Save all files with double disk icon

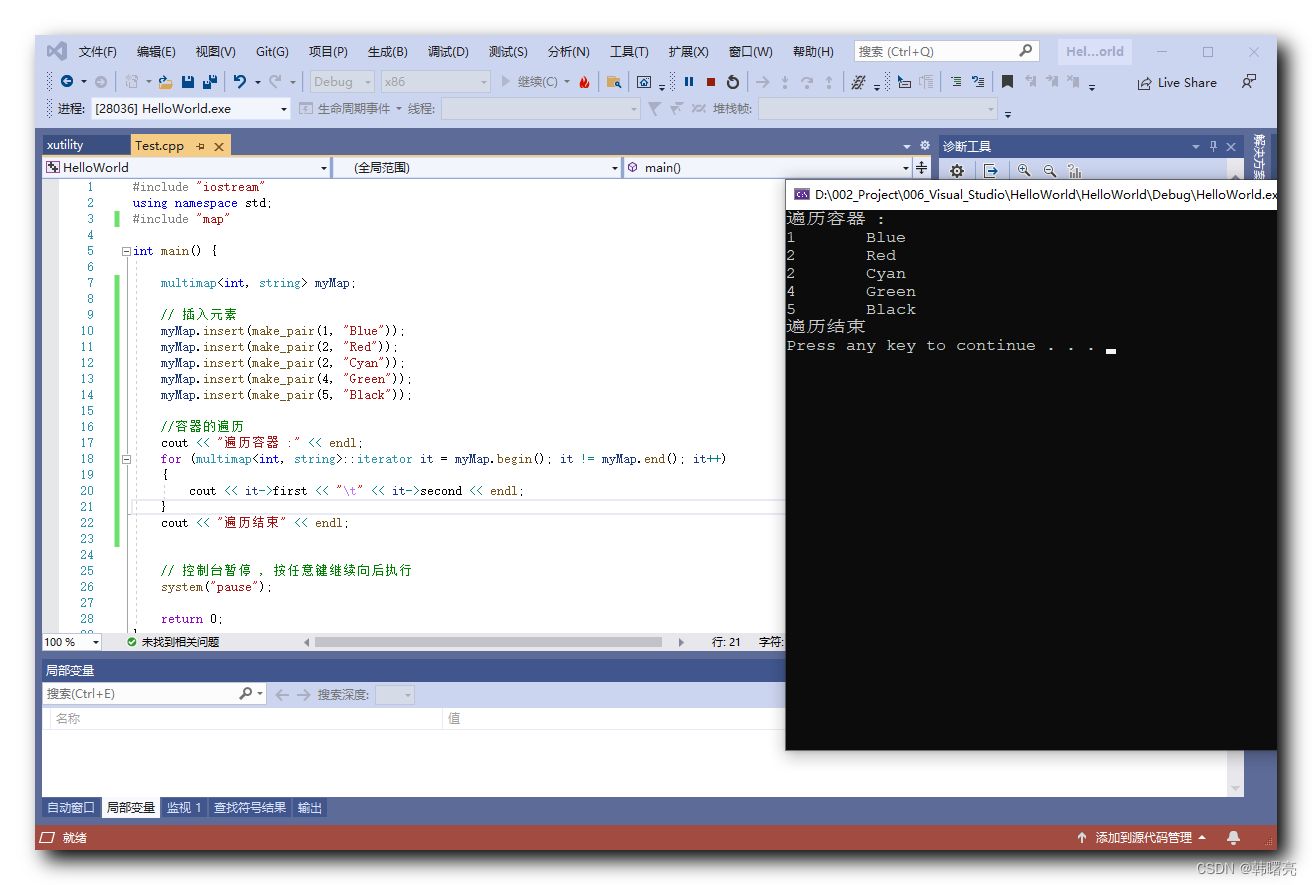click(210, 82)
